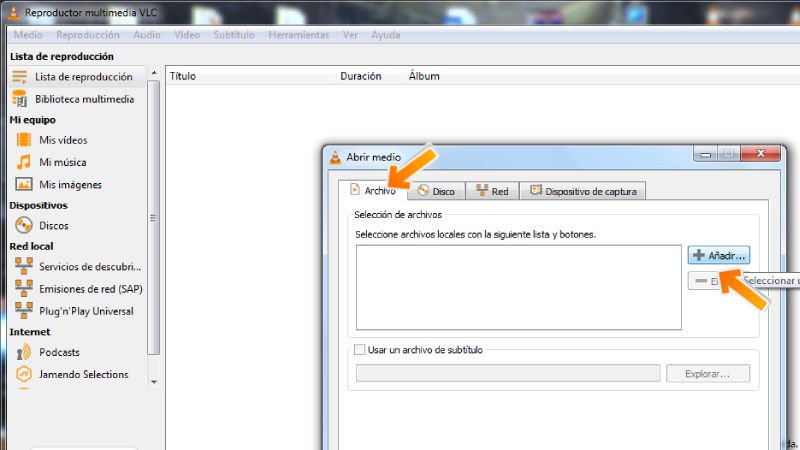Open the Vídeo menu
Image resolution: width=800 pixels, height=450 pixels.
point(187,35)
